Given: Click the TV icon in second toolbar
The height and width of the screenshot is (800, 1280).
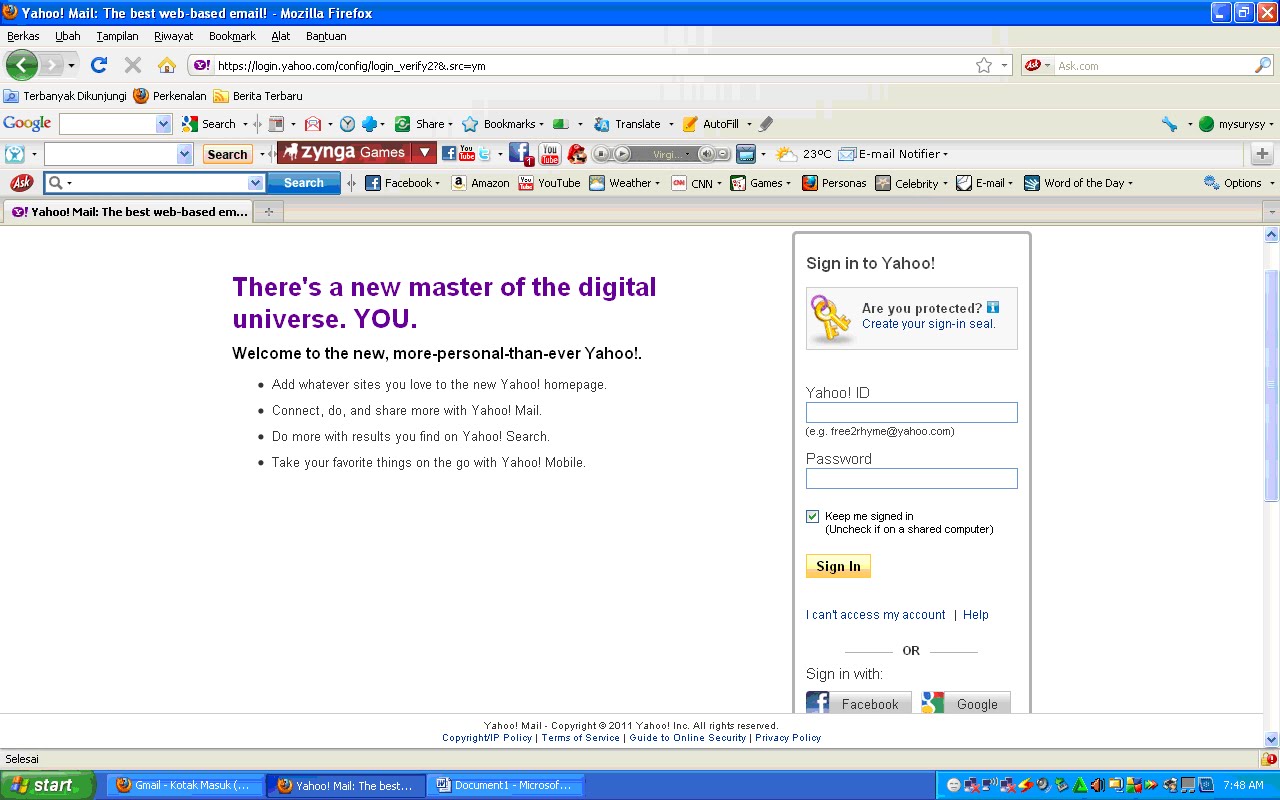Looking at the screenshot, I should point(745,153).
